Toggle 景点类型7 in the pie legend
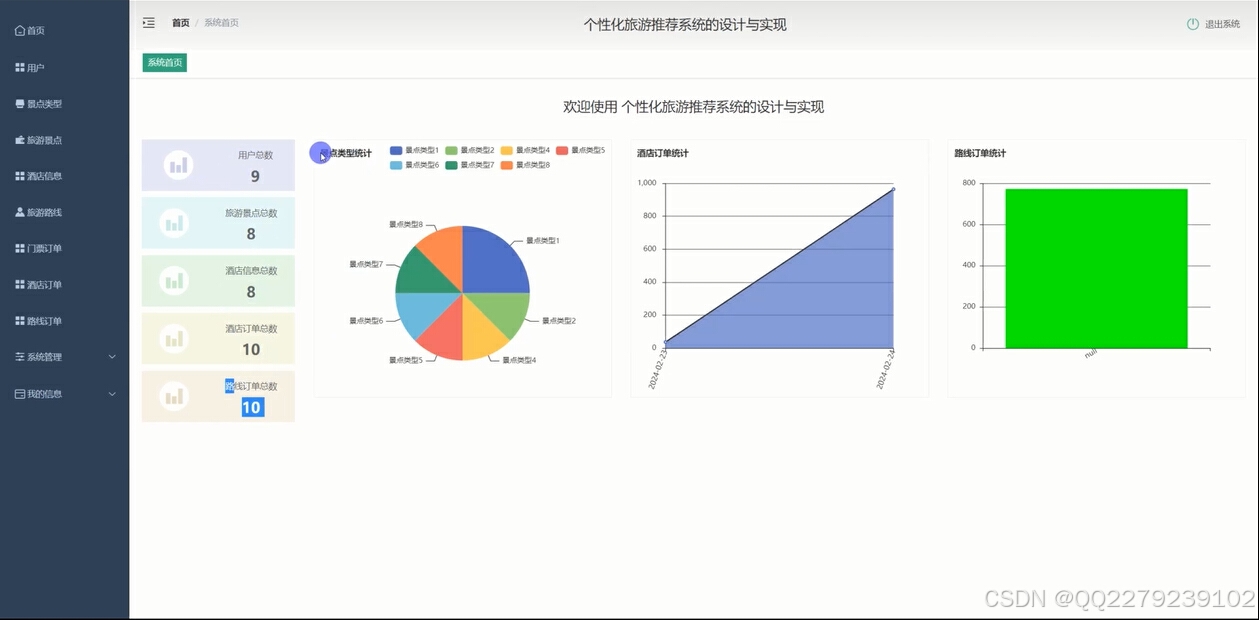This screenshot has height=620, width=1259. pyautogui.click(x=470, y=165)
